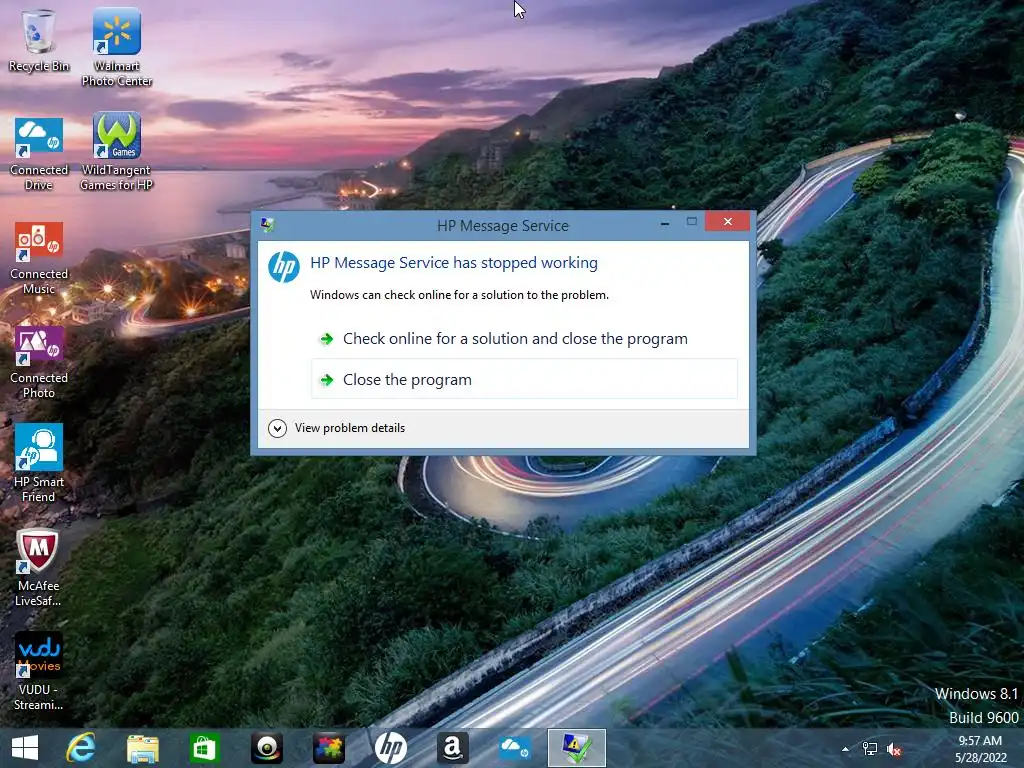Close the HP Message Service dialog
This screenshot has width=1024, height=768.
click(x=727, y=221)
